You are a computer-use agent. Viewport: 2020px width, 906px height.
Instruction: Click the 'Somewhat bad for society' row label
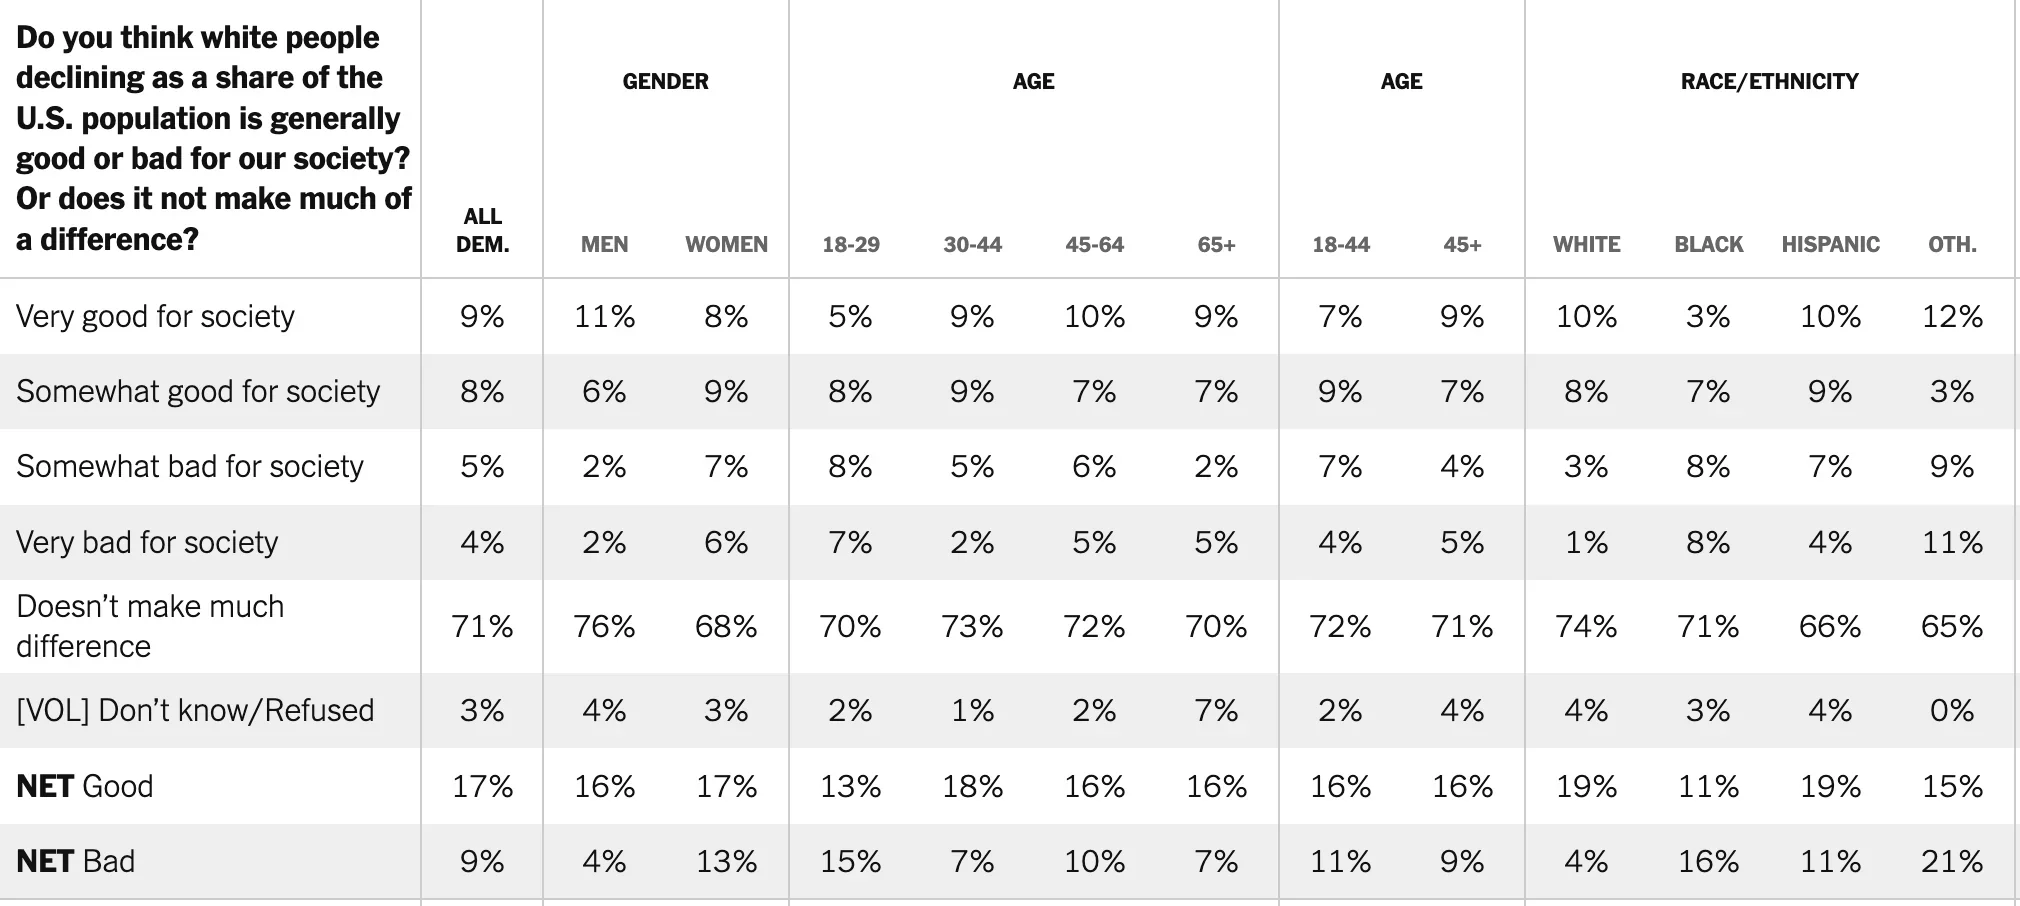(x=190, y=466)
